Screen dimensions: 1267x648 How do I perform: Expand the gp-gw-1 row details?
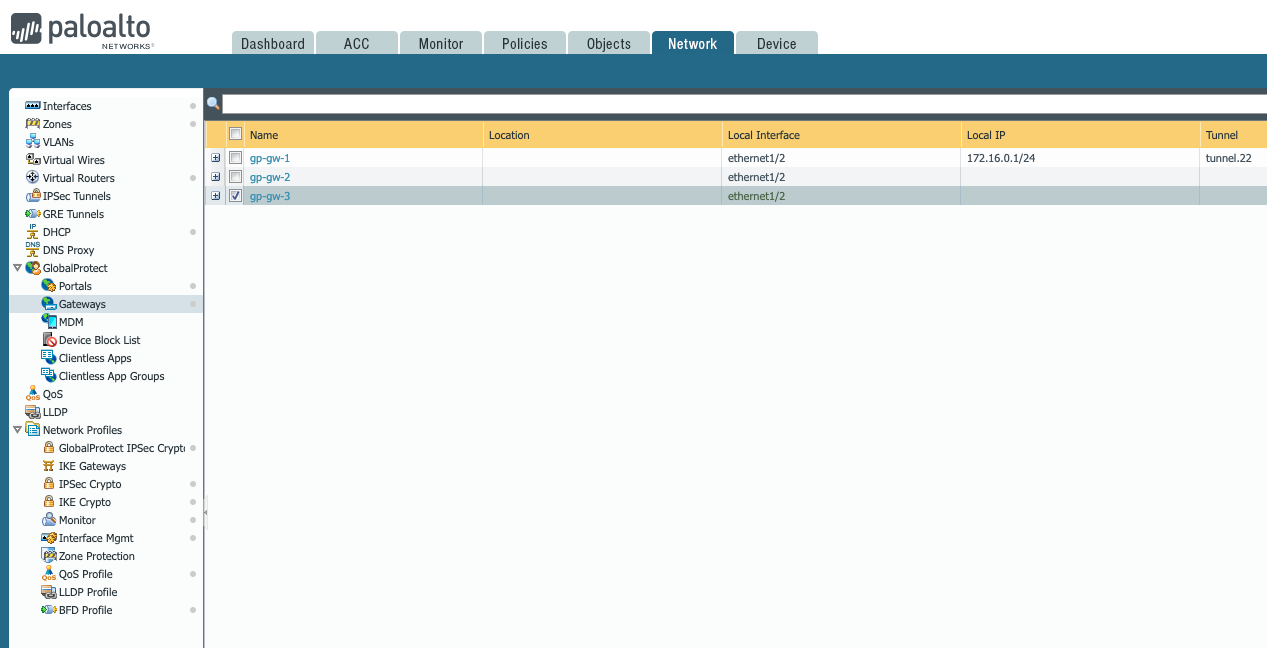[x=215, y=157]
